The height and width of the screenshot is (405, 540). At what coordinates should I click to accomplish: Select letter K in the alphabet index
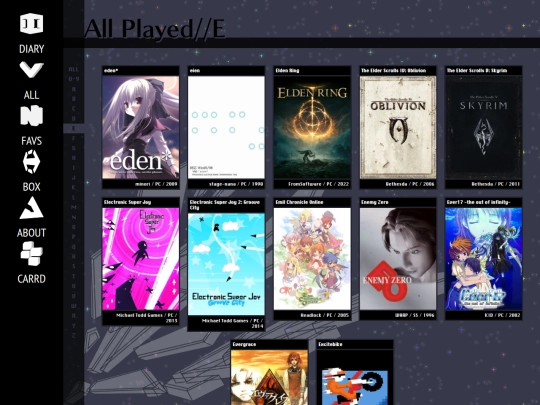[x=74, y=187]
